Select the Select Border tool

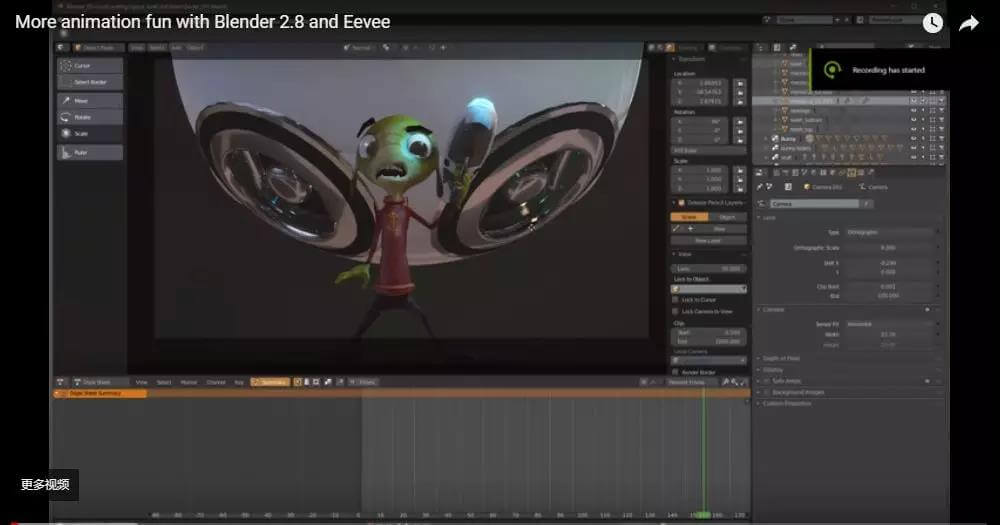pyautogui.click(x=90, y=82)
